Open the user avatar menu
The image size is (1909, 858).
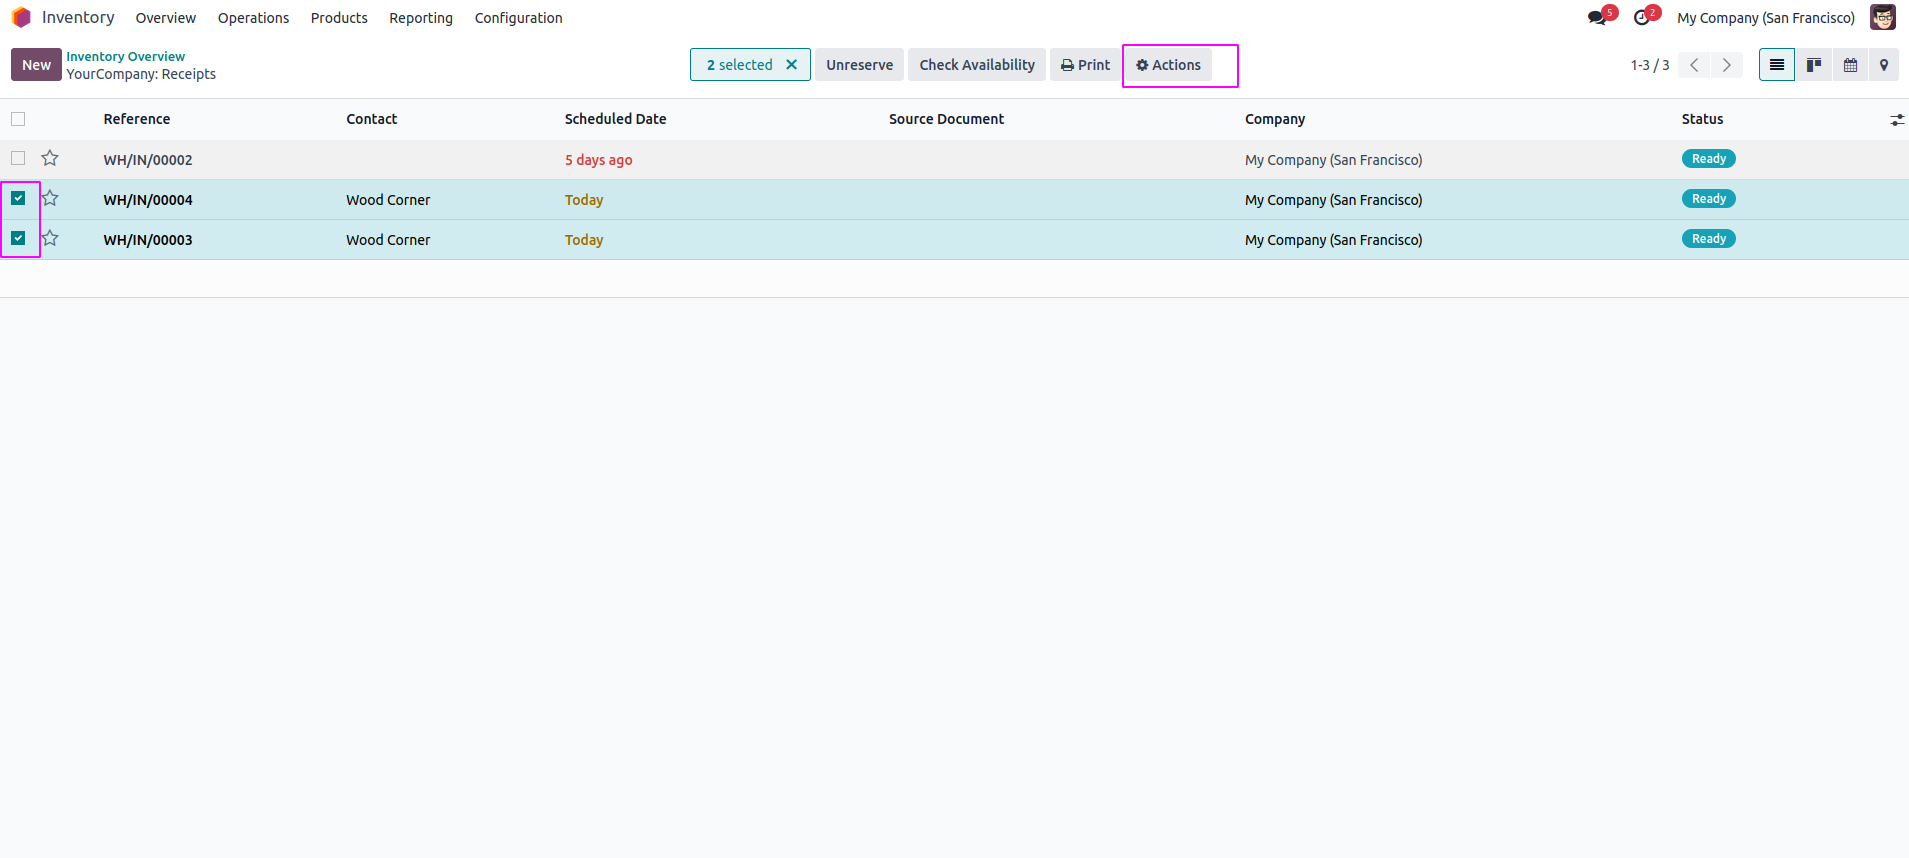[1883, 18]
